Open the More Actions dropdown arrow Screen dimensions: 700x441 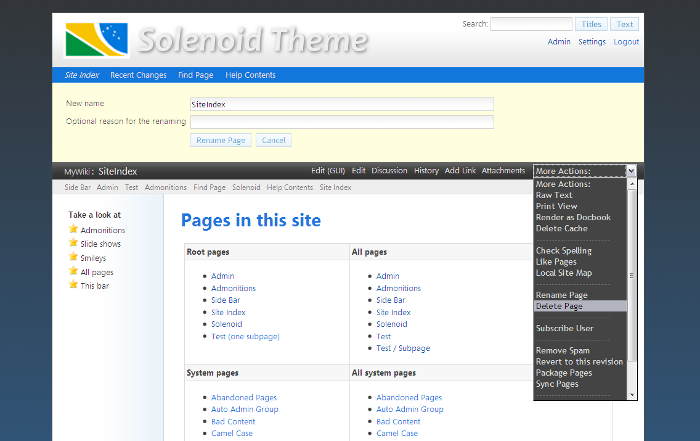pyautogui.click(x=631, y=171)
